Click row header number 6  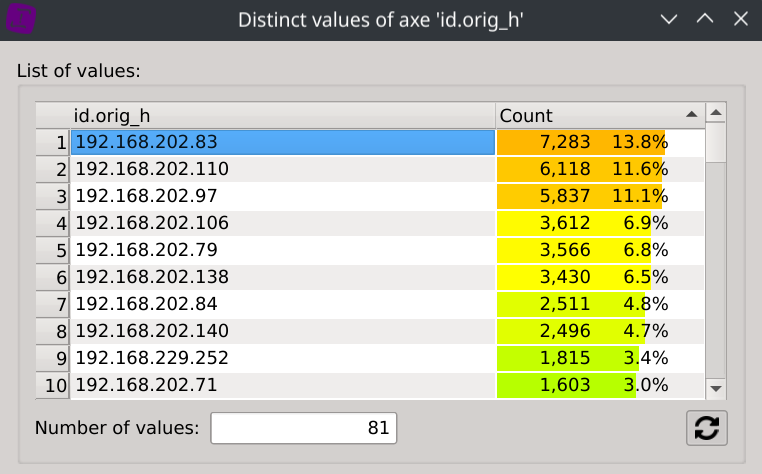pyautogui.click(x=53, y=277)
